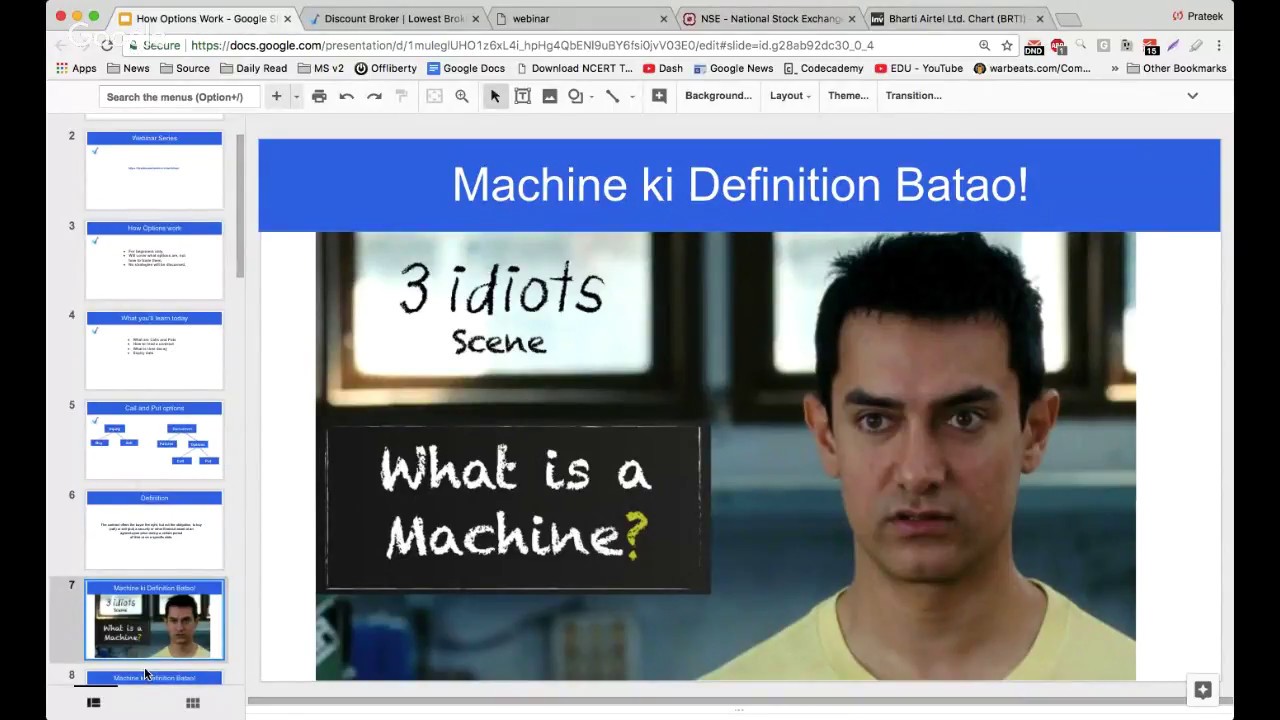This screenshot has width=1280, height=720.
Task: Switch to the Discount Broker browser tab
Action: pos(394,18)
